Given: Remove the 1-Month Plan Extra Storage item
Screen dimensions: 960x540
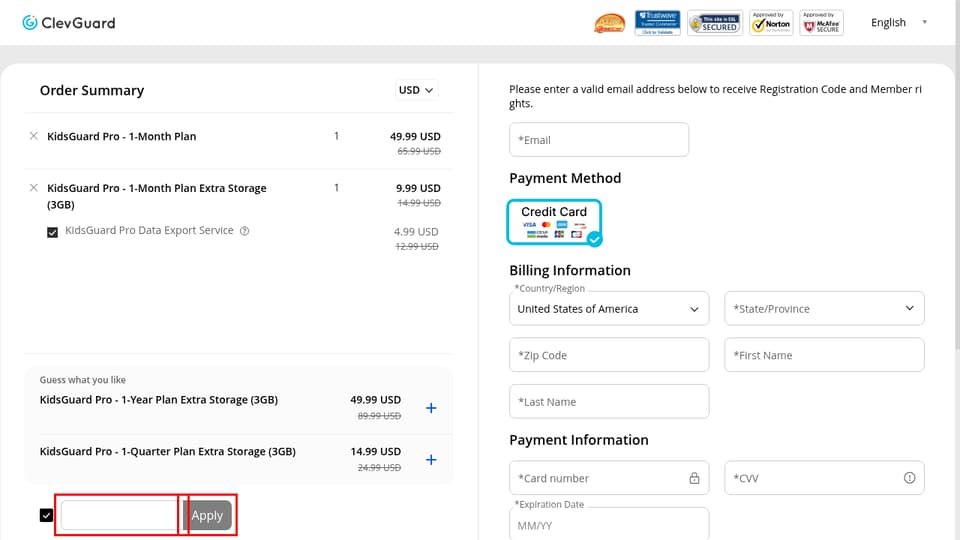Looking at the screenshot, I should point(34,188).
